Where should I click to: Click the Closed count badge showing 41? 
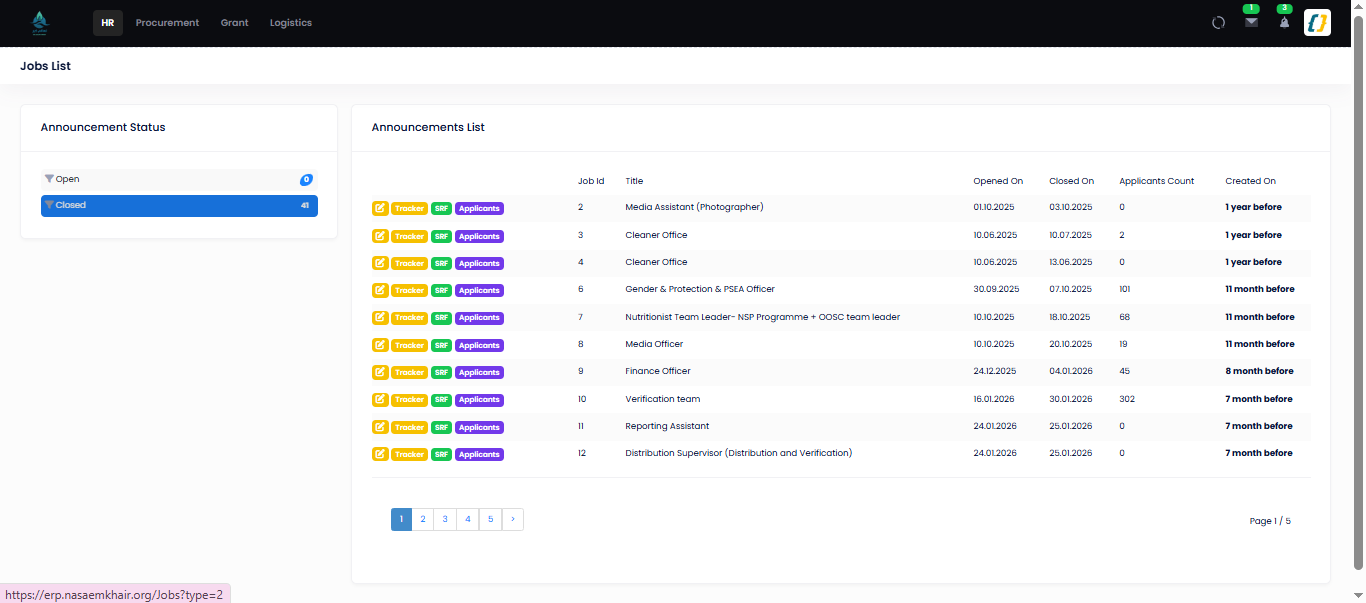tap(305, 205)
